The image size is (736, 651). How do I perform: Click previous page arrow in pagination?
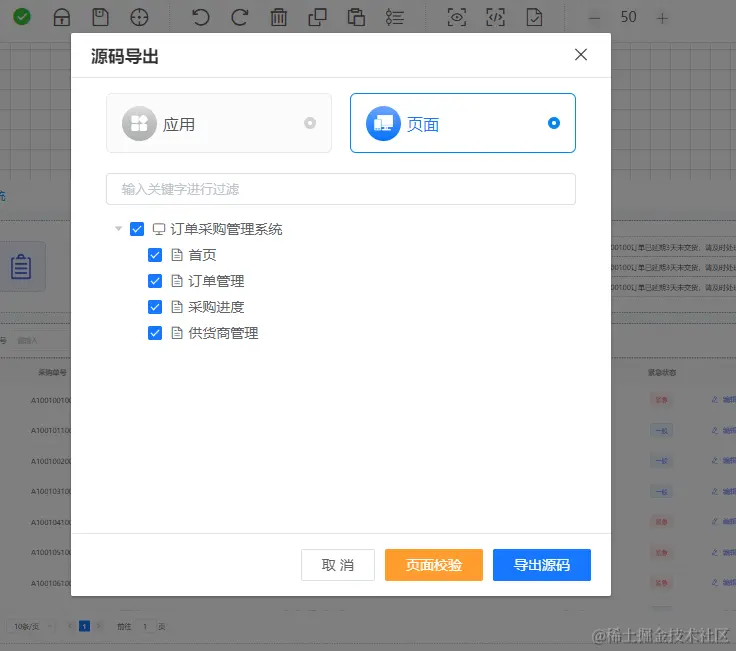coord(70,626)
